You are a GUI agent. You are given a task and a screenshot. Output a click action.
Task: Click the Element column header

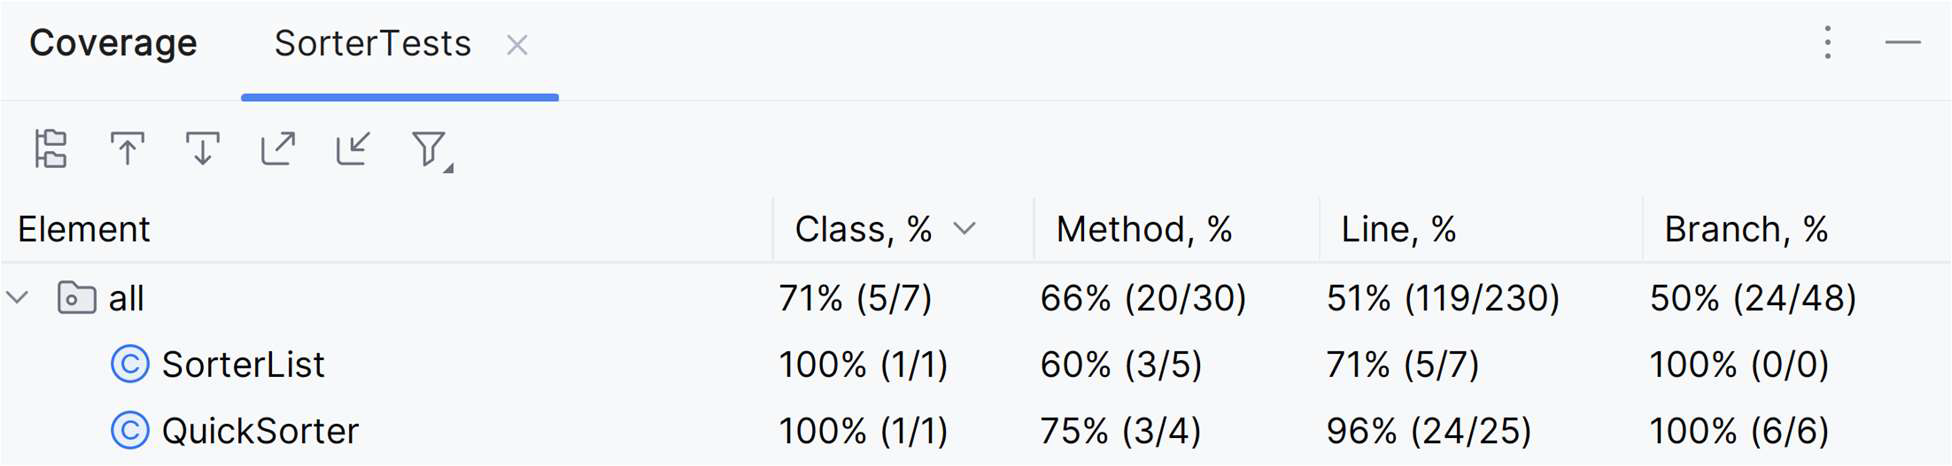[x=84, y=230]
